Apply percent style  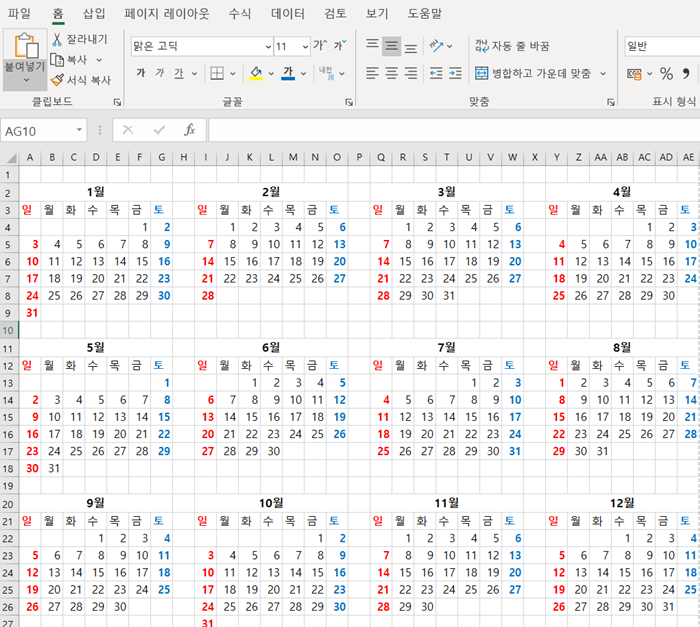(666, 74)
